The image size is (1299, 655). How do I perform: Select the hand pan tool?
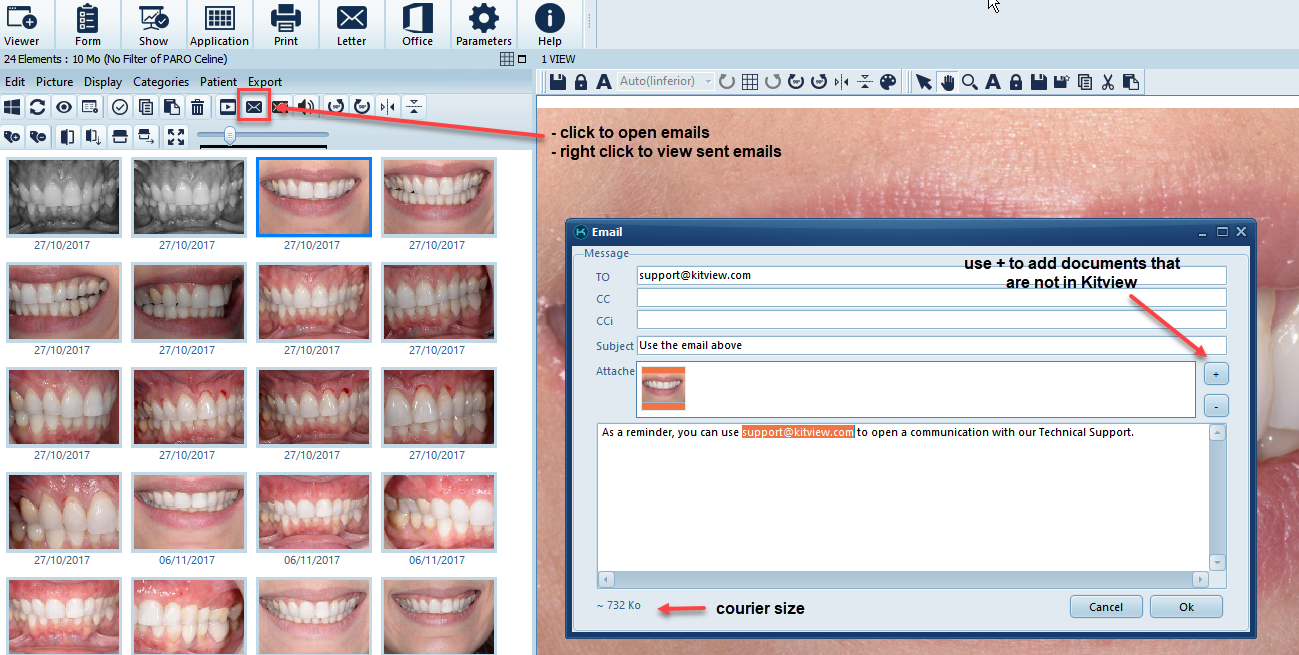pos(946,82)
